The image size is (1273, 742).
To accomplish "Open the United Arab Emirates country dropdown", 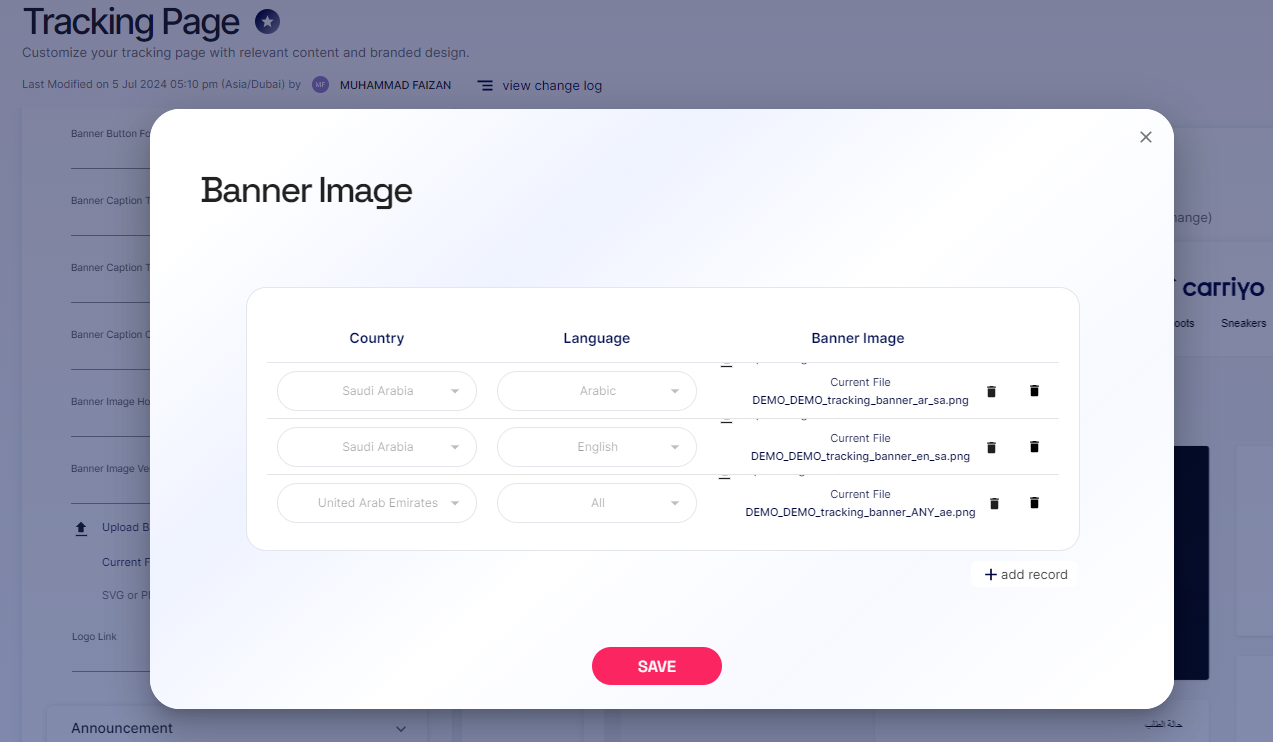I will (377, 503).
